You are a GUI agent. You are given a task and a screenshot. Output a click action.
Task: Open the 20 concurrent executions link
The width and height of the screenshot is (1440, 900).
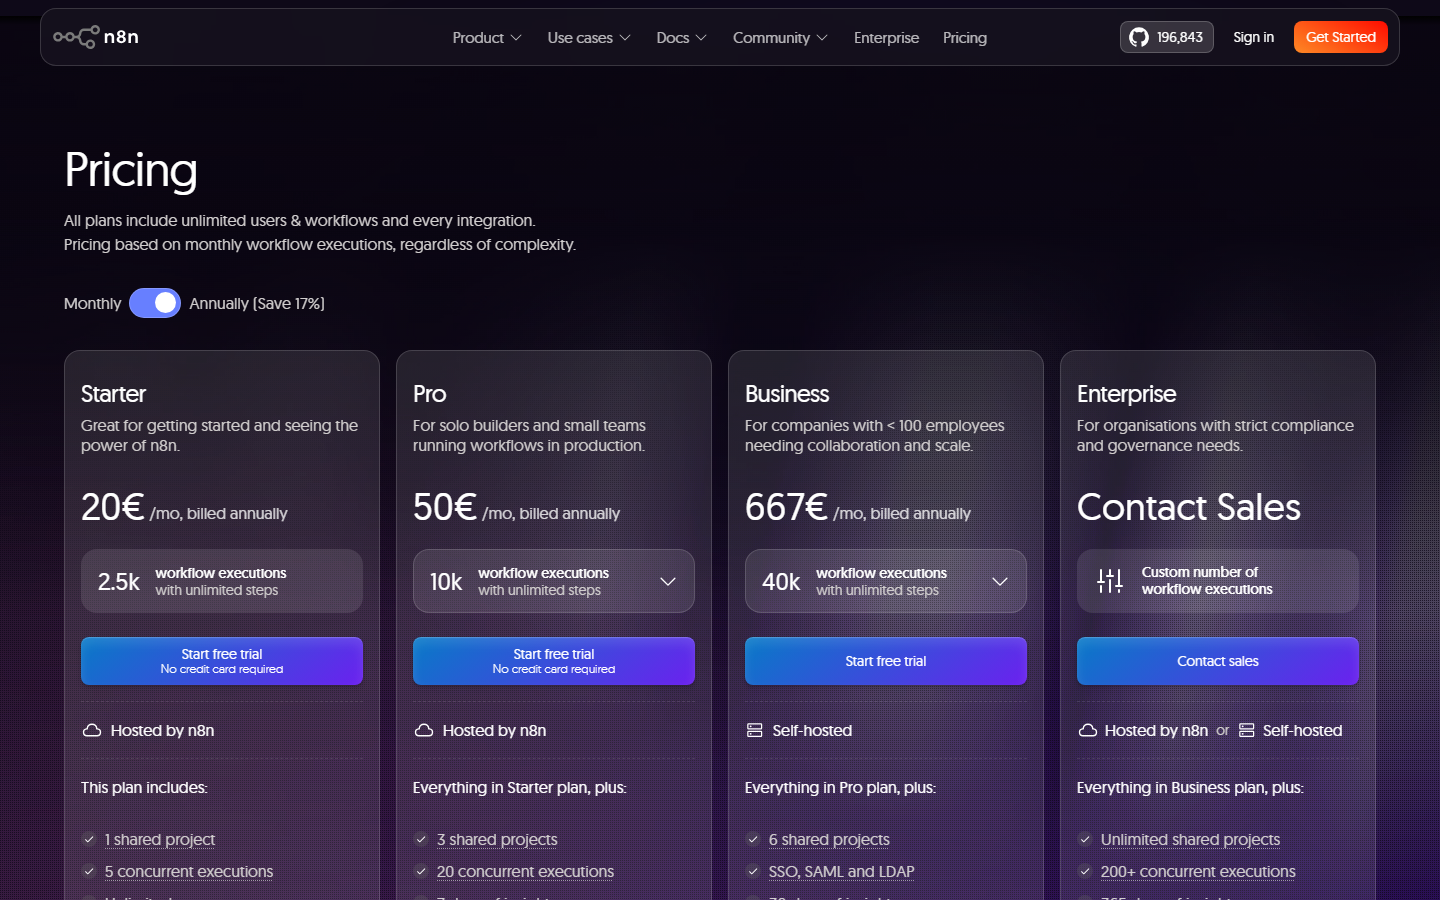pos(525,872)
